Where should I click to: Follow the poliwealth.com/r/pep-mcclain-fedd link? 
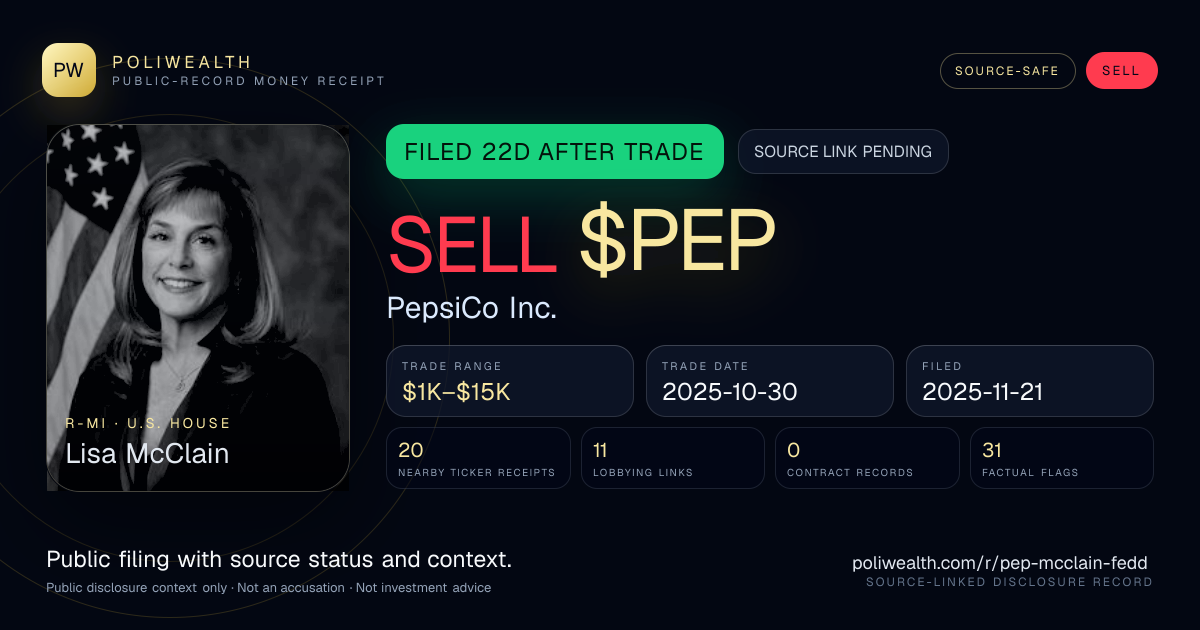(x=1000, y=563)
